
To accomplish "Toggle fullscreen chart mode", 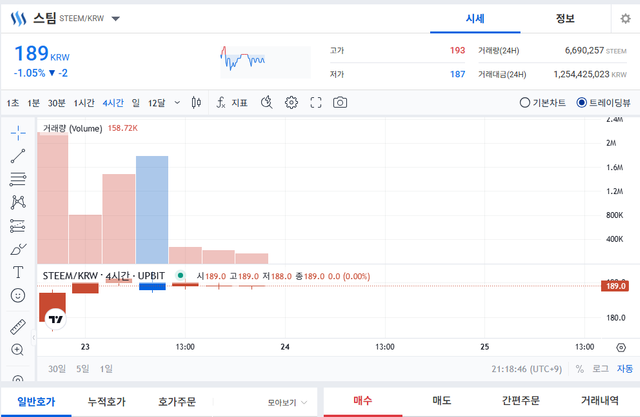I will click(316, 102).
